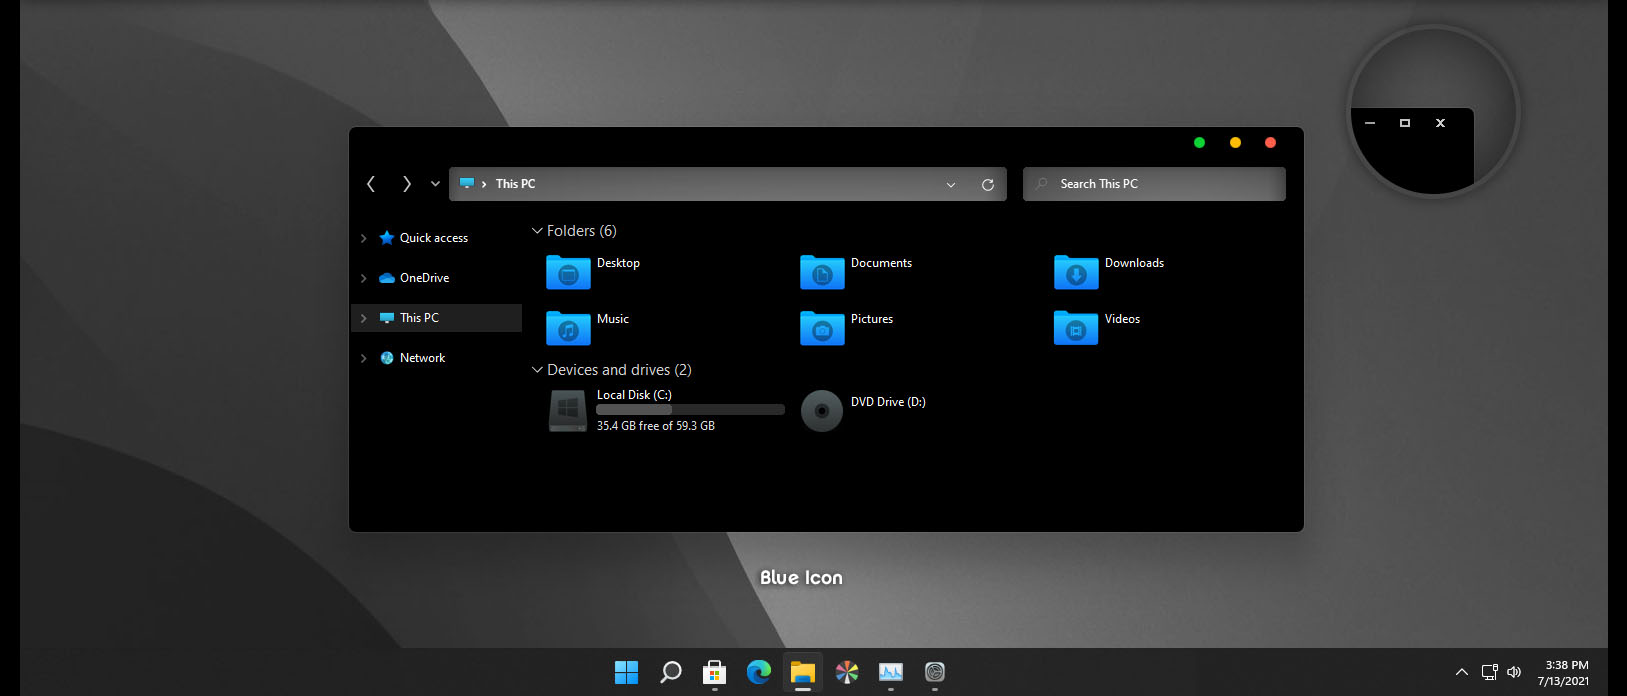This screenshot has height=696, width=1627.
Task: Select the Local Disk (C:) drive icon
Action: point(568,411)
